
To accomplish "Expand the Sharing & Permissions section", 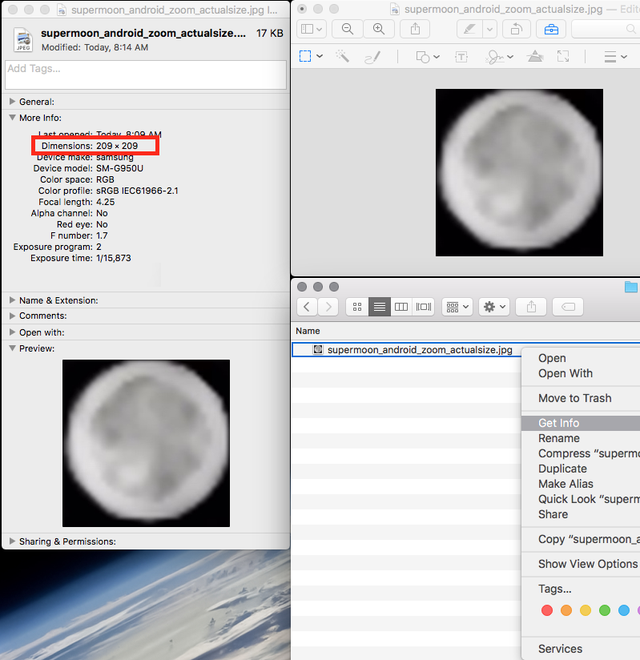I will (13, 541).
